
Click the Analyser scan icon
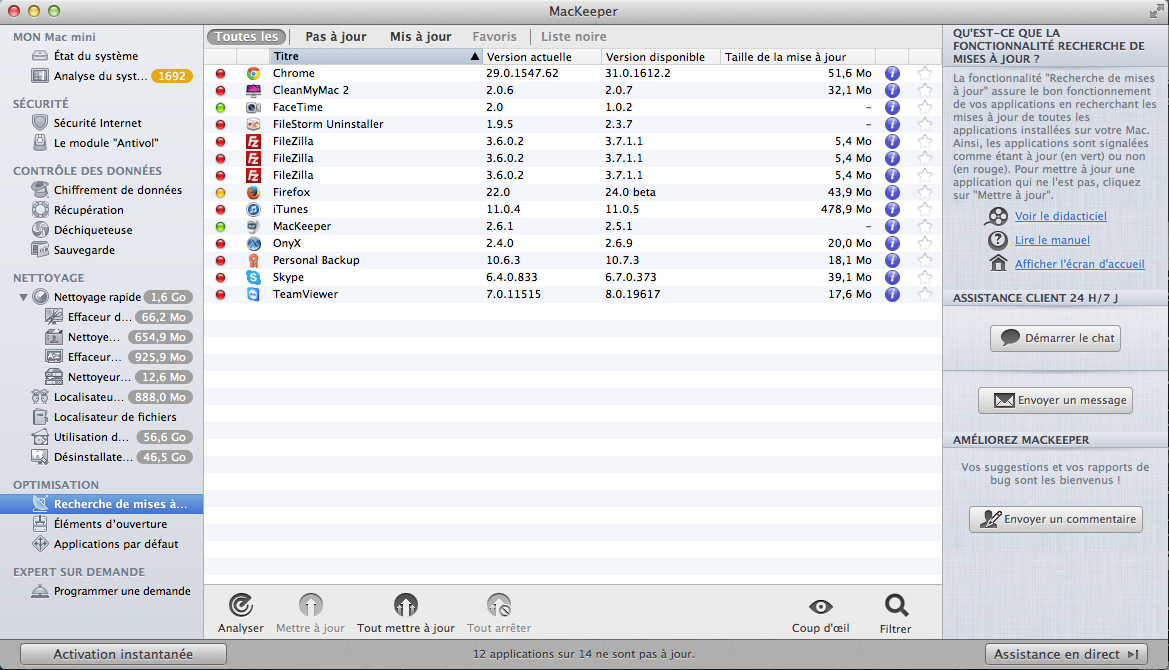[241, 605]
